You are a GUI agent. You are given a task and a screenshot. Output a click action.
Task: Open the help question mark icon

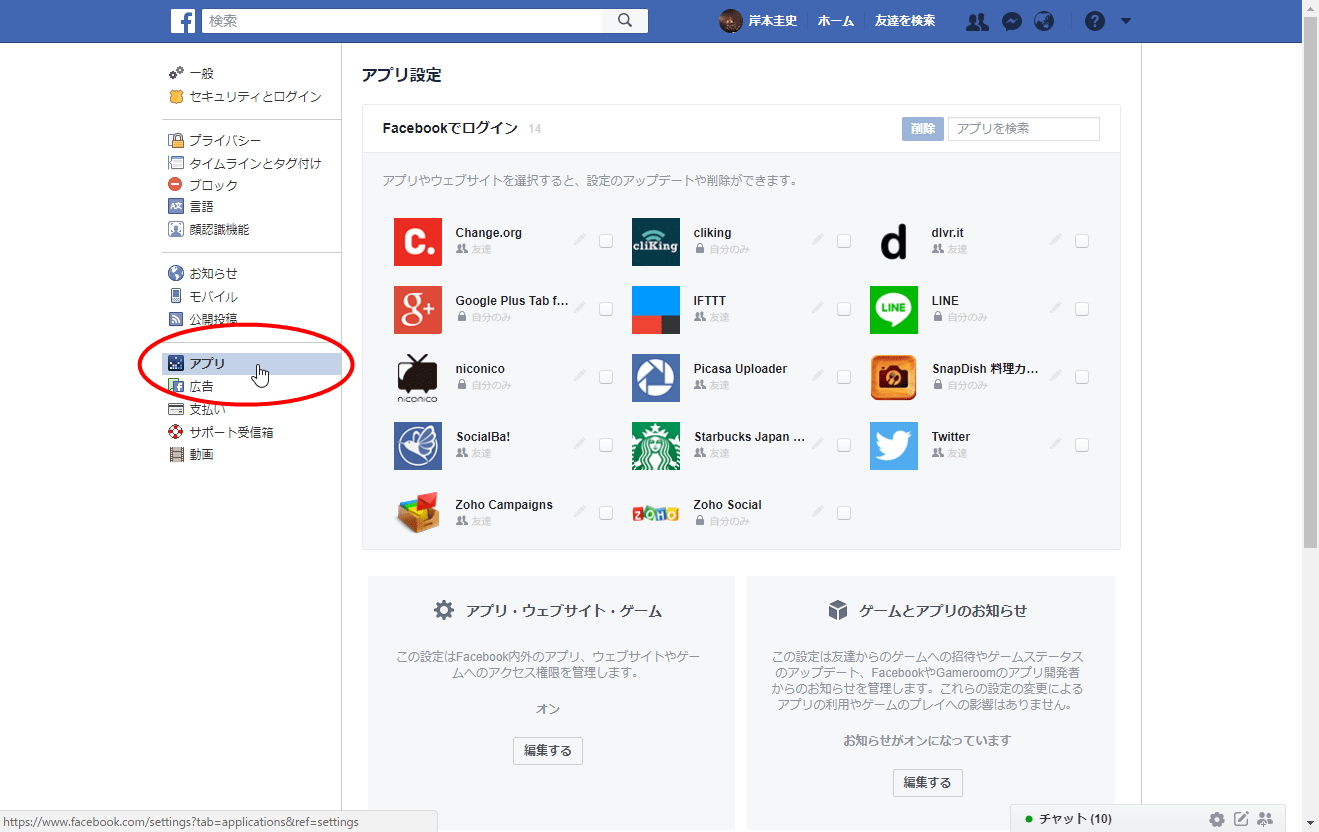pyautogui.click(x=1095, y=21)
